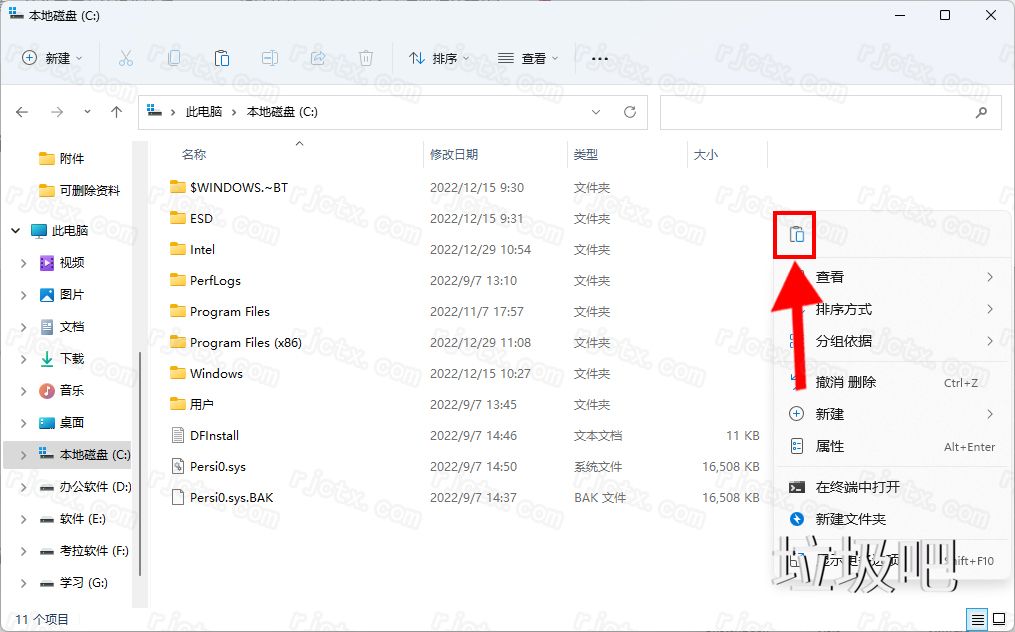This screenshot has height=632, width=1015.
Task: Switch to details view using the status bar icon
Action: pos(977,620)
